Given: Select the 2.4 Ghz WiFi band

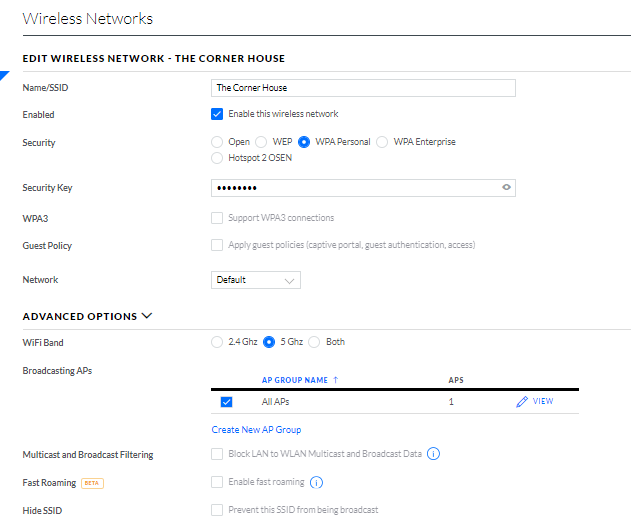Looking at the screenshot, I should pyautogui.click(x=217, y=342).
